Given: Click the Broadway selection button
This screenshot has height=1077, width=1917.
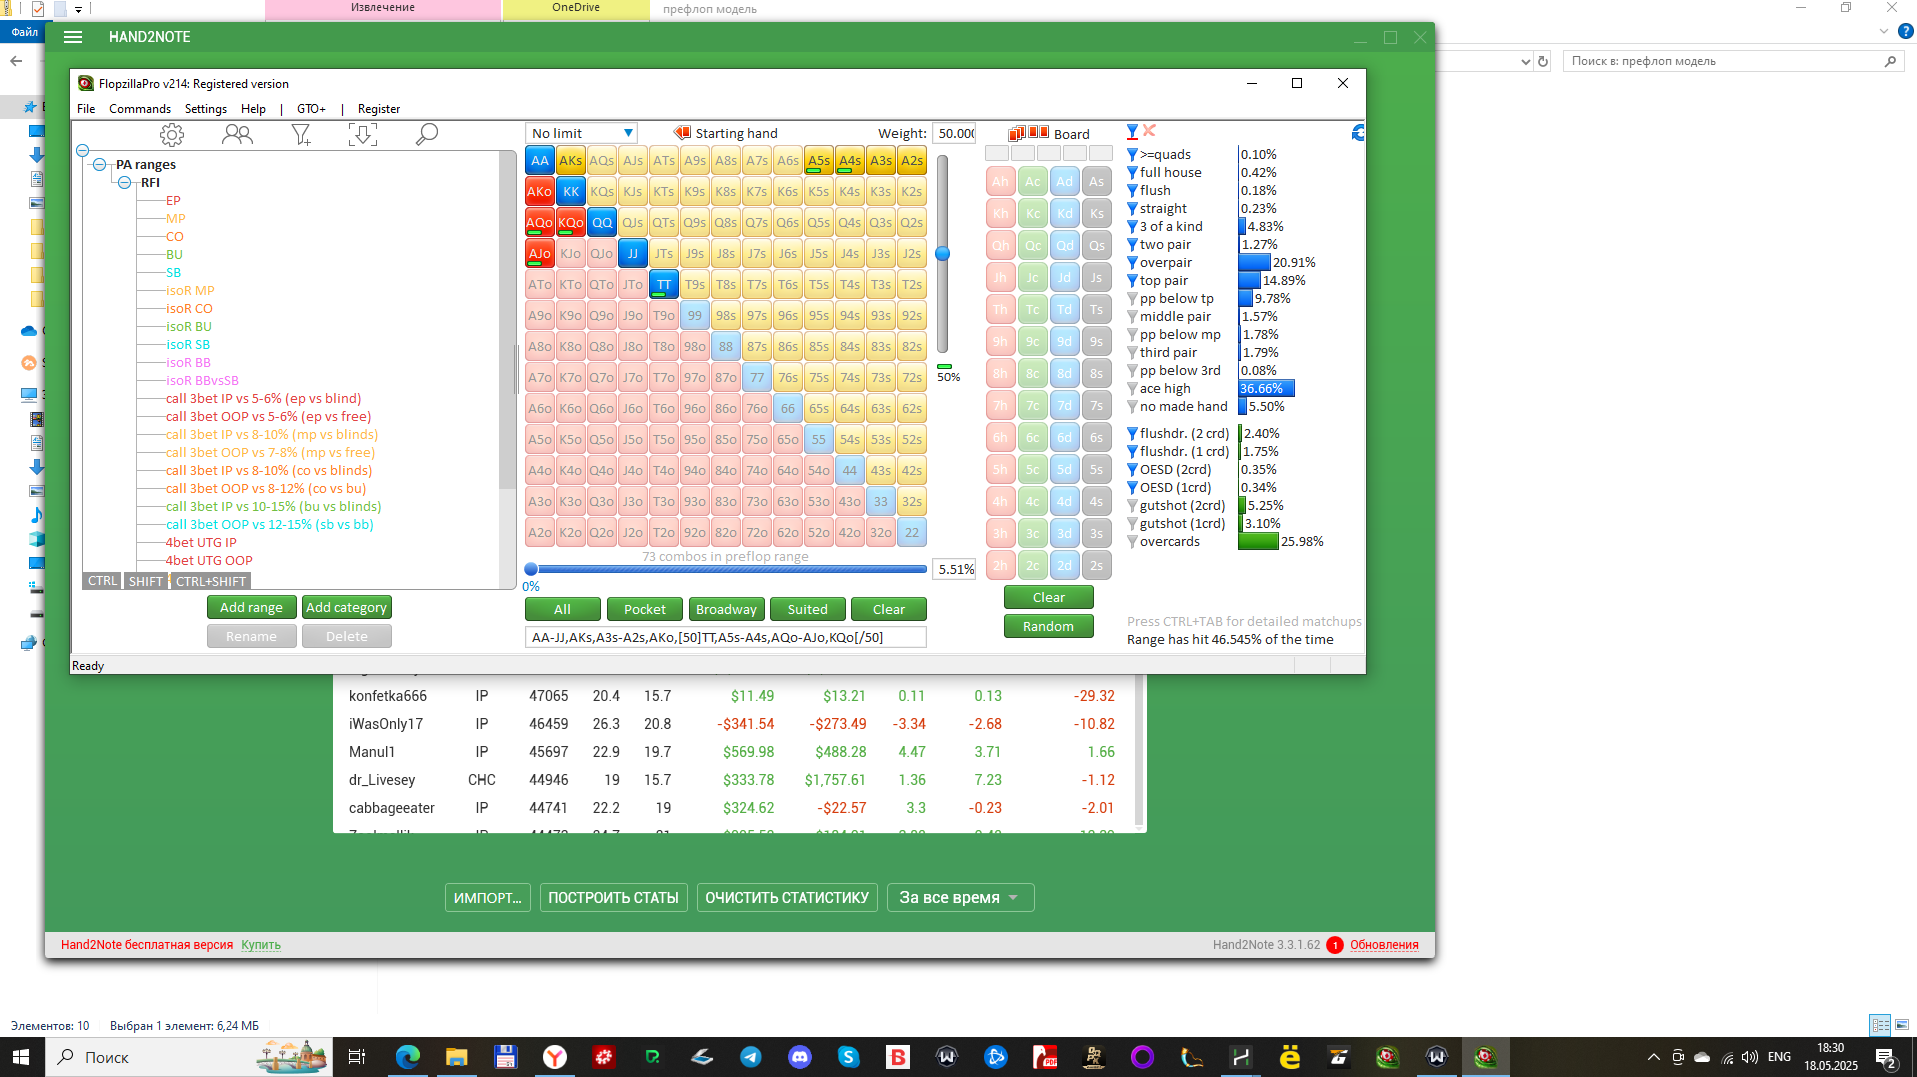Looking at the screenshot, I should (726, 609).
